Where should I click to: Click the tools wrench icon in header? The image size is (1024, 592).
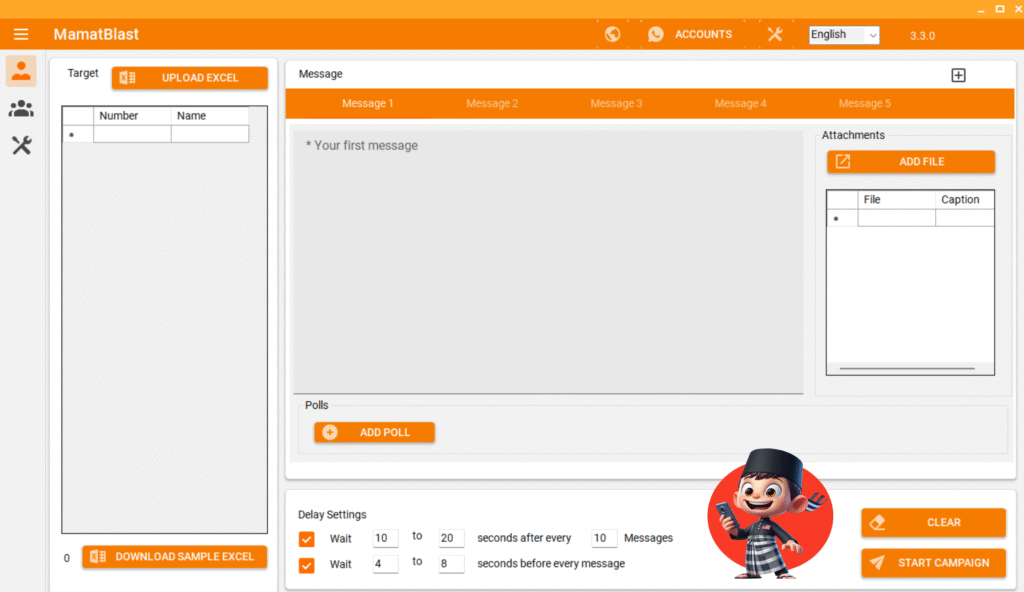[775, 34]
